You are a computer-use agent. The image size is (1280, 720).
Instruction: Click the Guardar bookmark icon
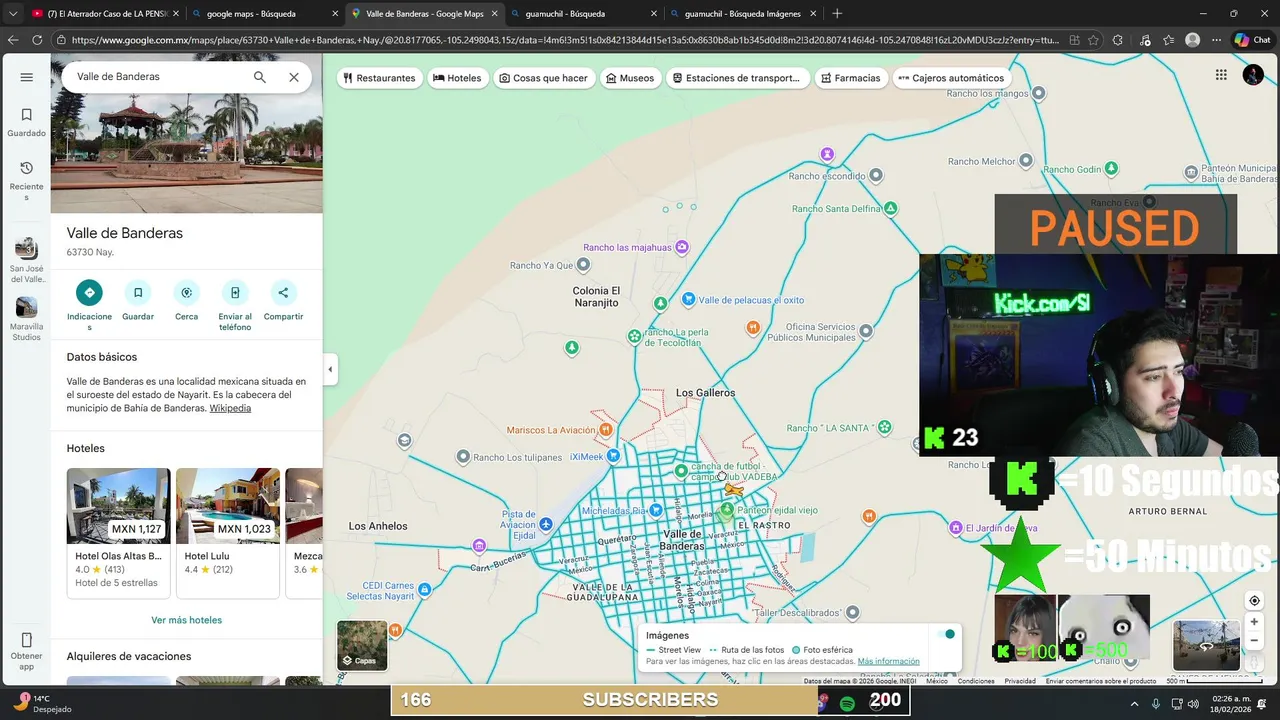point(138,293)
